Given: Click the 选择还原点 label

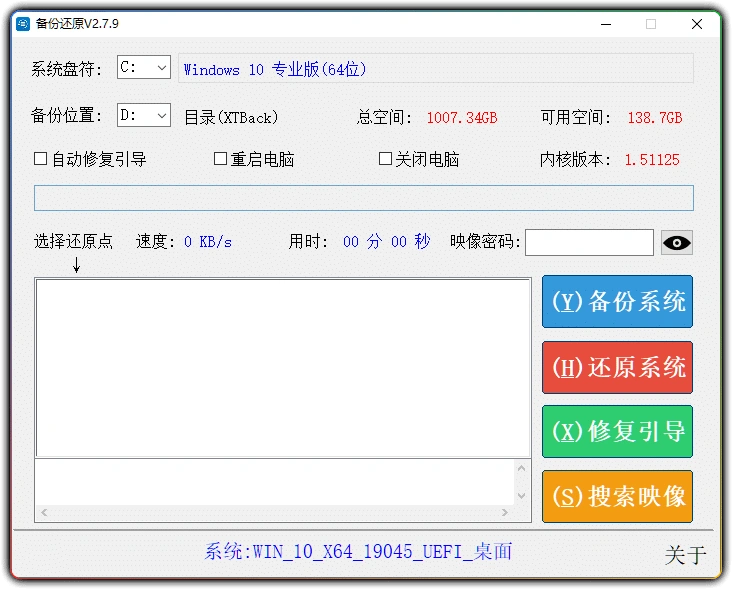Looking at the screenshot, I should (x=73, y=241).
